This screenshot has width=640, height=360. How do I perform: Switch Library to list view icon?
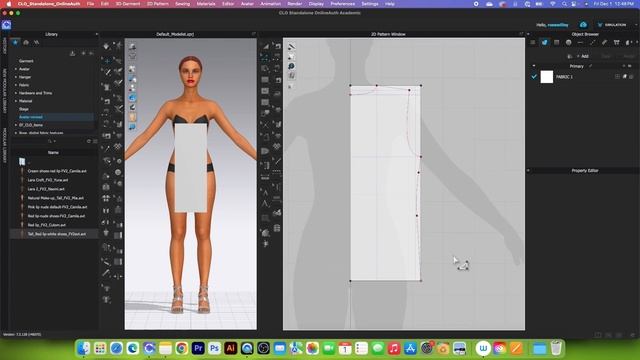click(x=95, y=141)
